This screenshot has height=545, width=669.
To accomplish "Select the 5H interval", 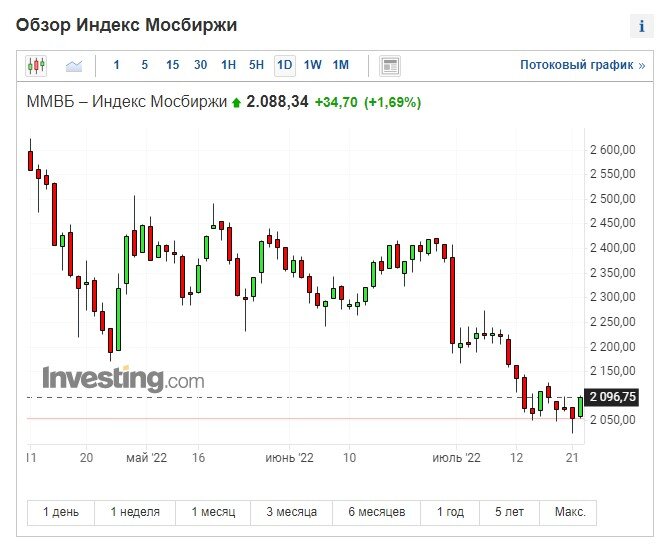I will coord(256,65).
